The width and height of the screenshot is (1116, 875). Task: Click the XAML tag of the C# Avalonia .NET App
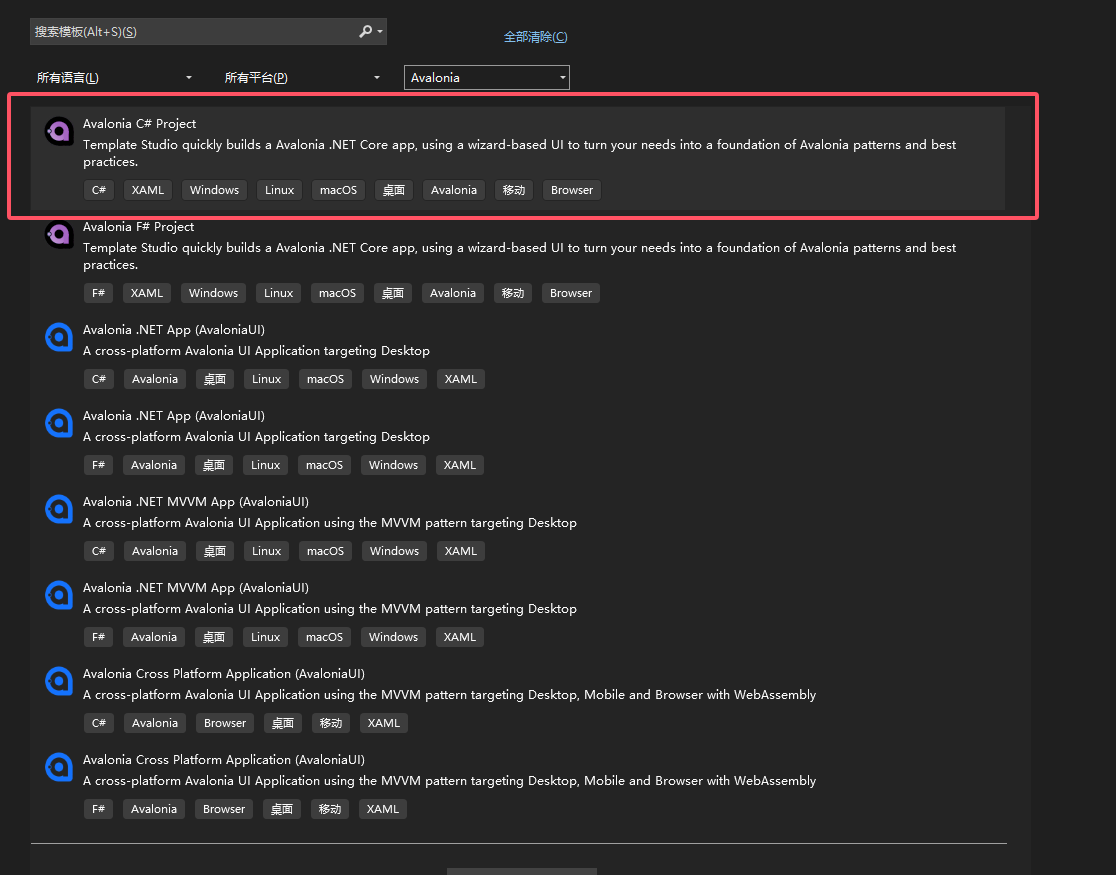tap(460, 379)
